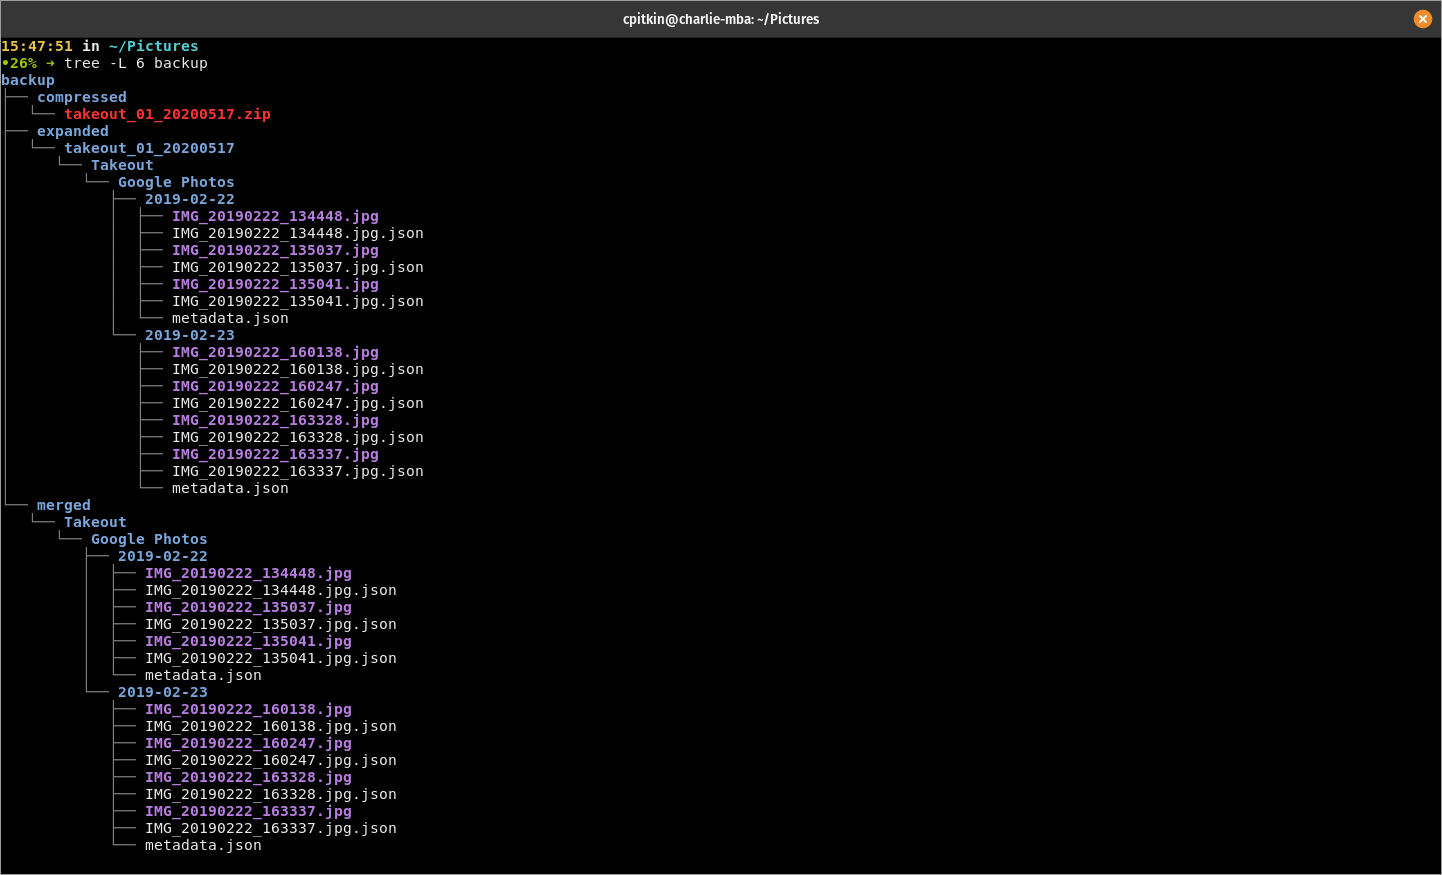Click IMG_20190222_134448.jpg in the expanded tree

coord(275,216)
